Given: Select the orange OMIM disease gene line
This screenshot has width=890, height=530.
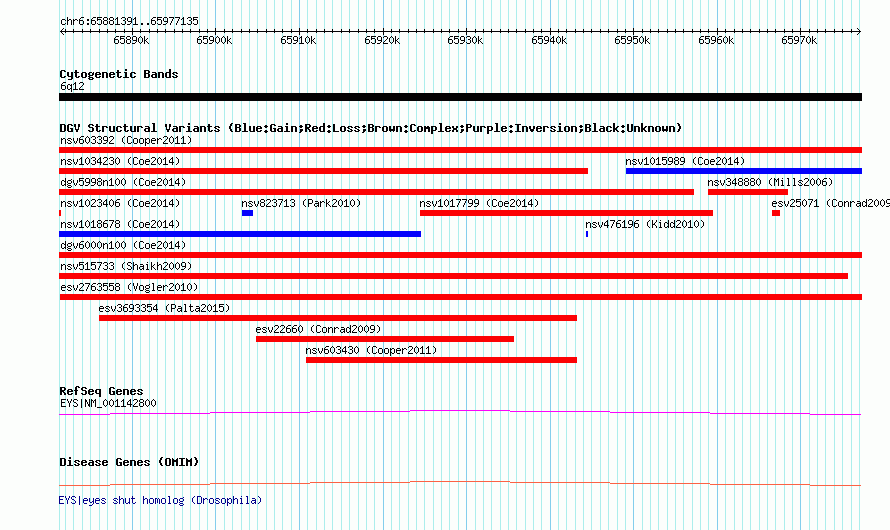Looking at the screenshot, I should pyautogui.click(x=460, y=483).
